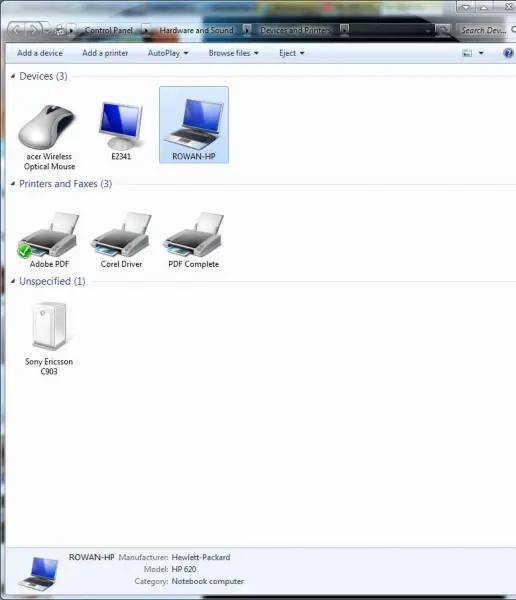Viewport: 516px width, 600px height.
Task: Expand the Control Panel breadcrumb arrow
Action: 146,30
